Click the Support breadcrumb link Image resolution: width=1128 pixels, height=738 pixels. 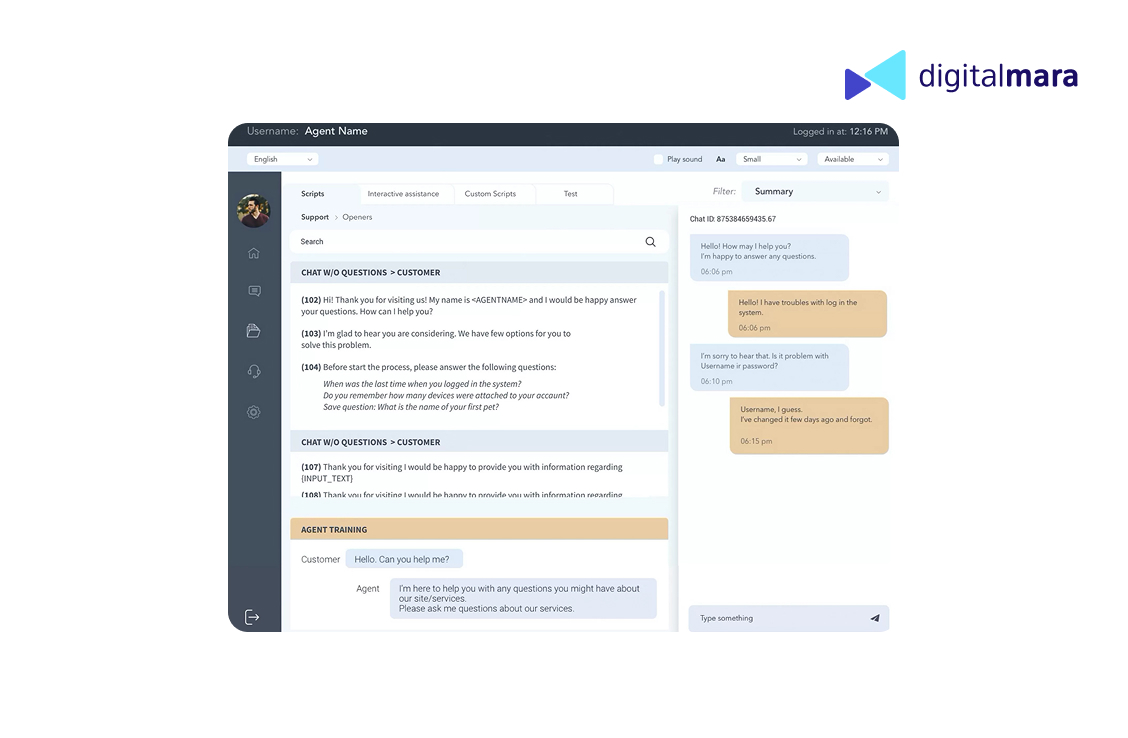[315, 217]
